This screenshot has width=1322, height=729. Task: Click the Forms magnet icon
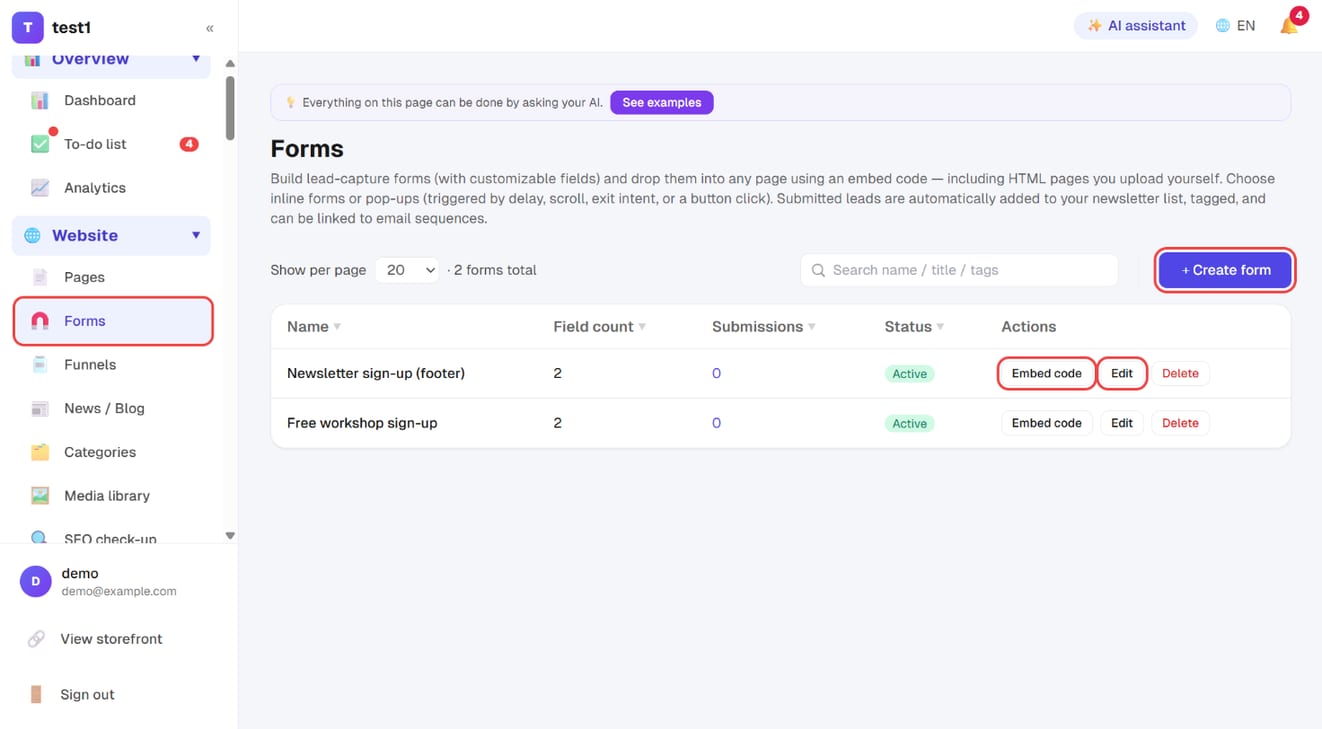pos(40,321)
